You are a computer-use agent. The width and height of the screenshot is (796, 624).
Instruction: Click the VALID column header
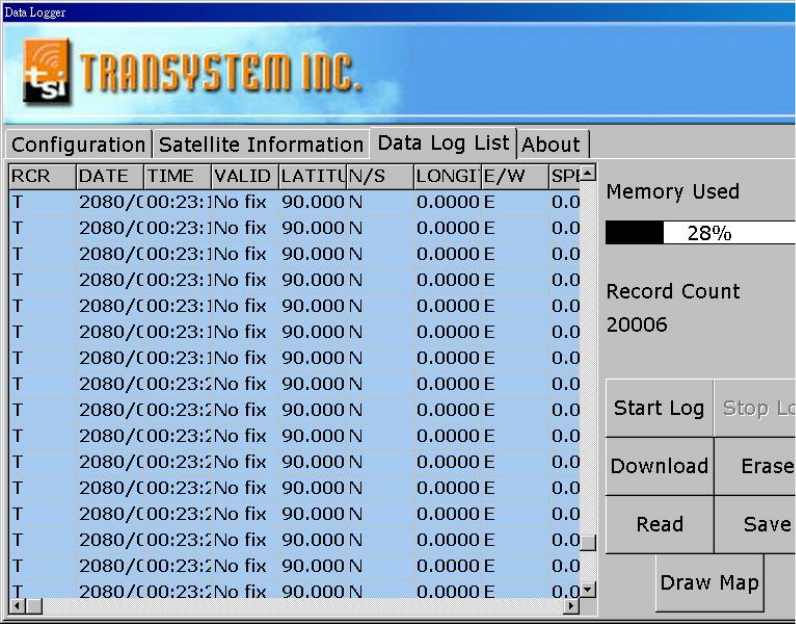[245, 176]
